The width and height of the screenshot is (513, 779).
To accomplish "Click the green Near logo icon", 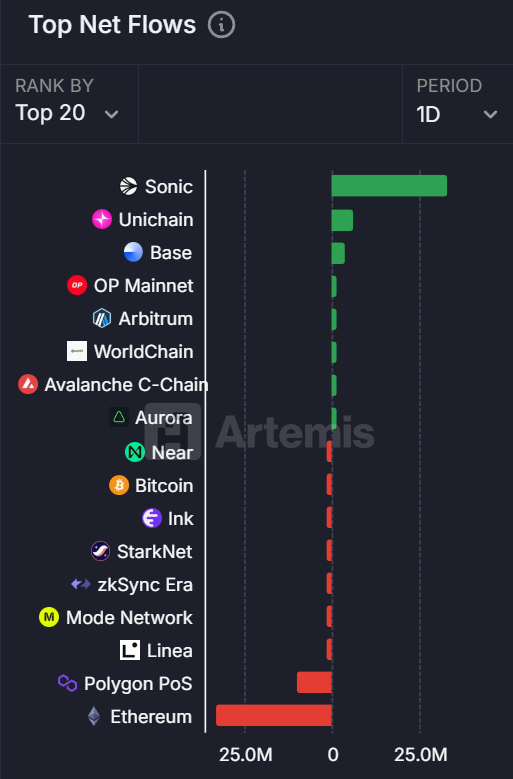I will [x=135, y=452].
